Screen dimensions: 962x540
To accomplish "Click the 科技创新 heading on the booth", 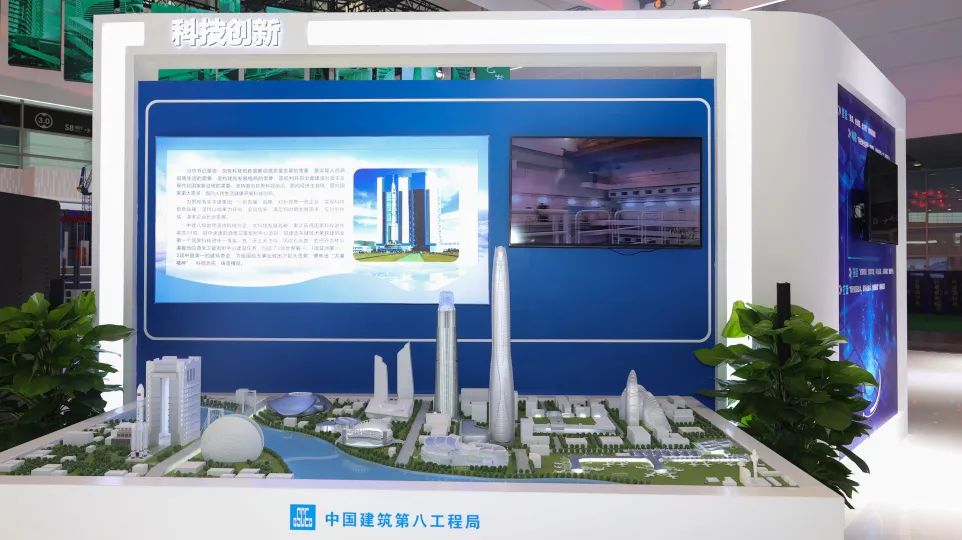I will (x=226, y=32).
